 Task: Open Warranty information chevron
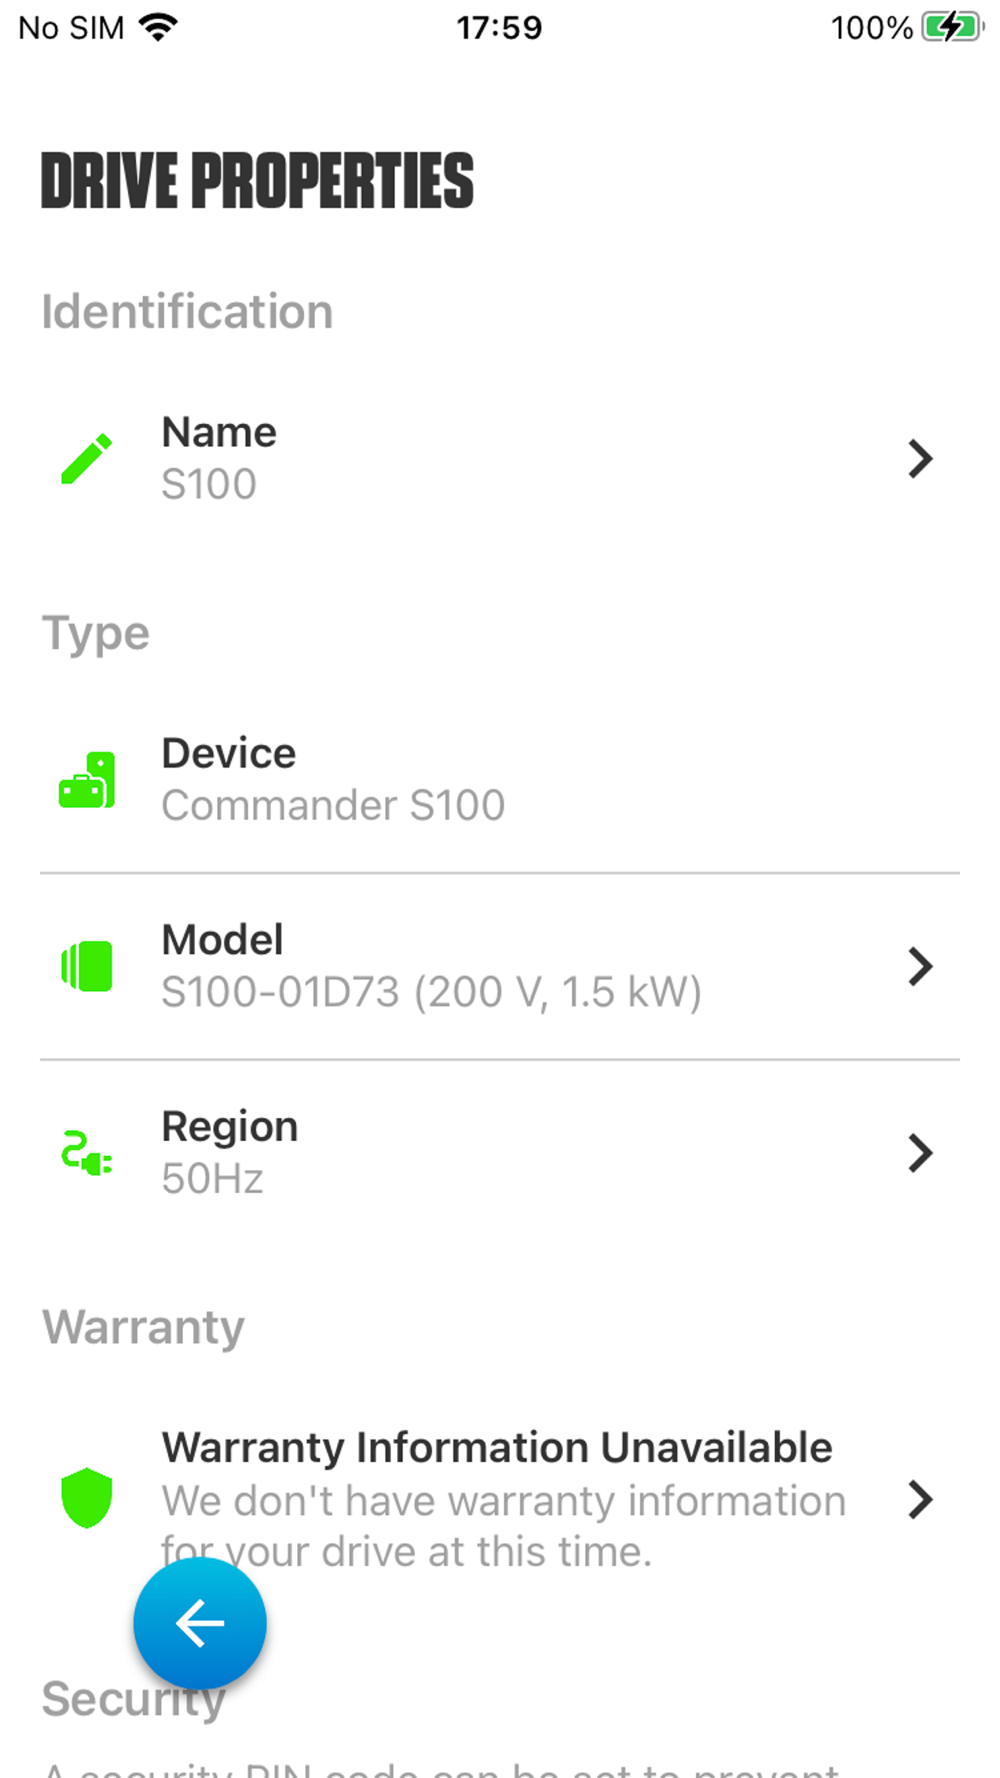click(x=920, y=1499)
